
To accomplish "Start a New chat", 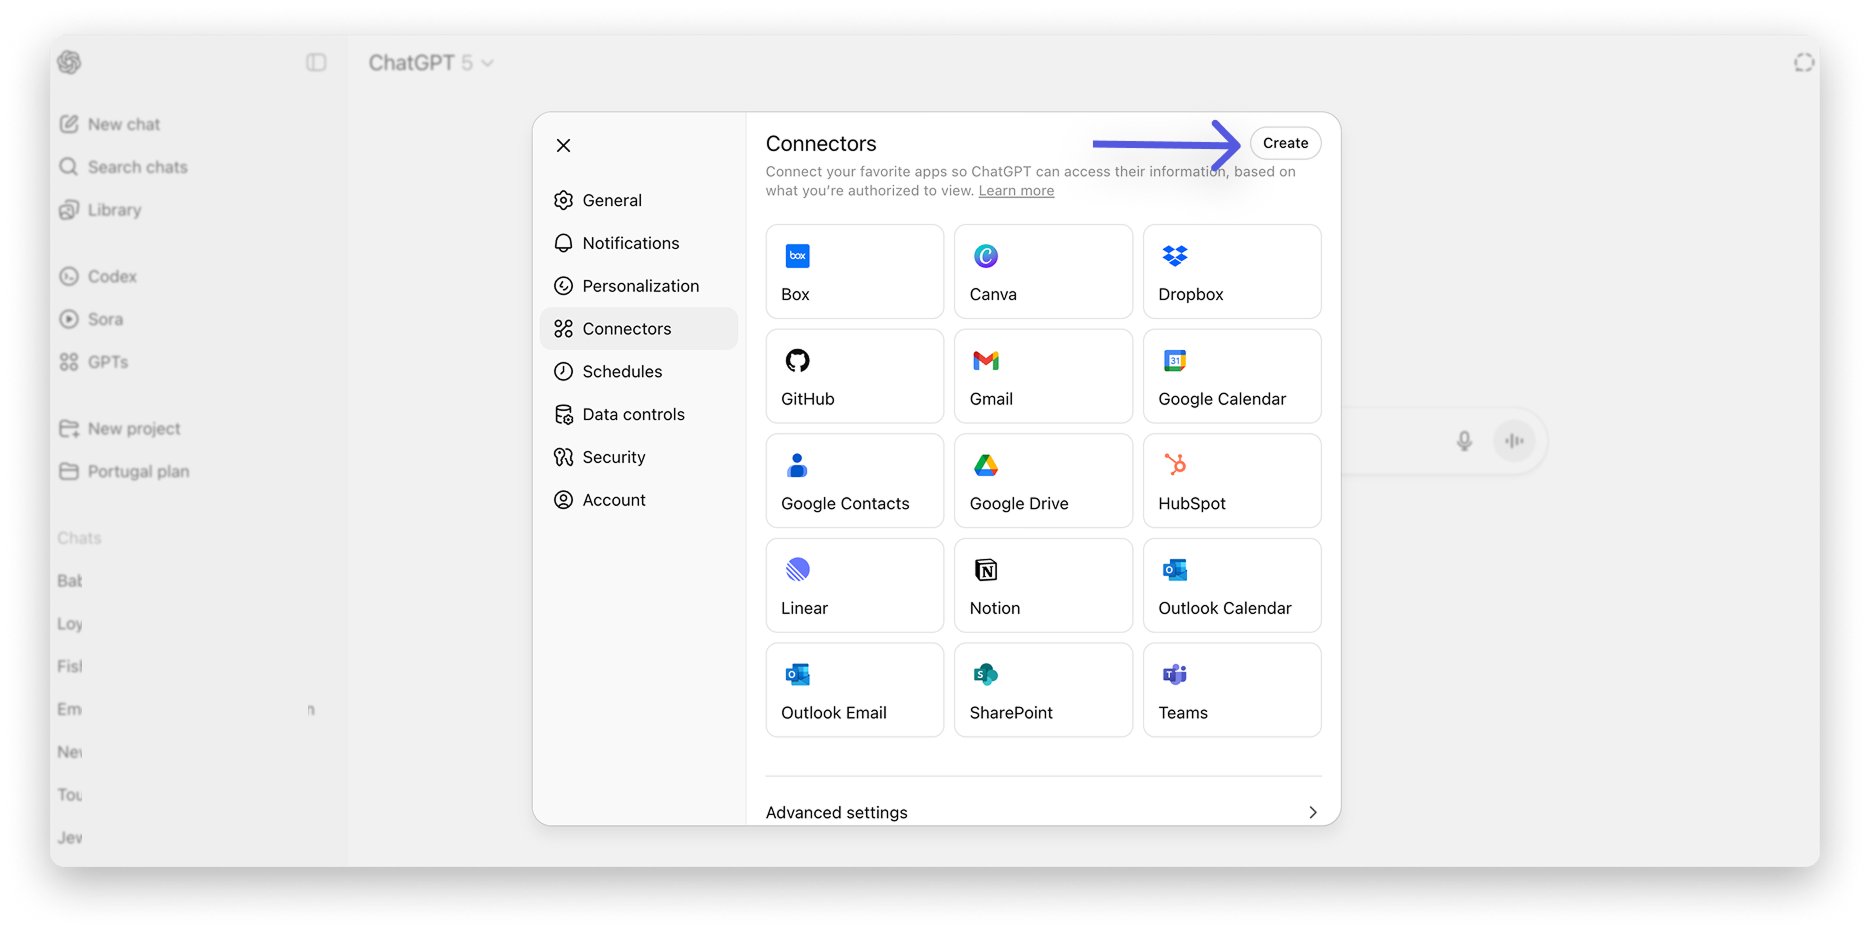I will [110, 124].
